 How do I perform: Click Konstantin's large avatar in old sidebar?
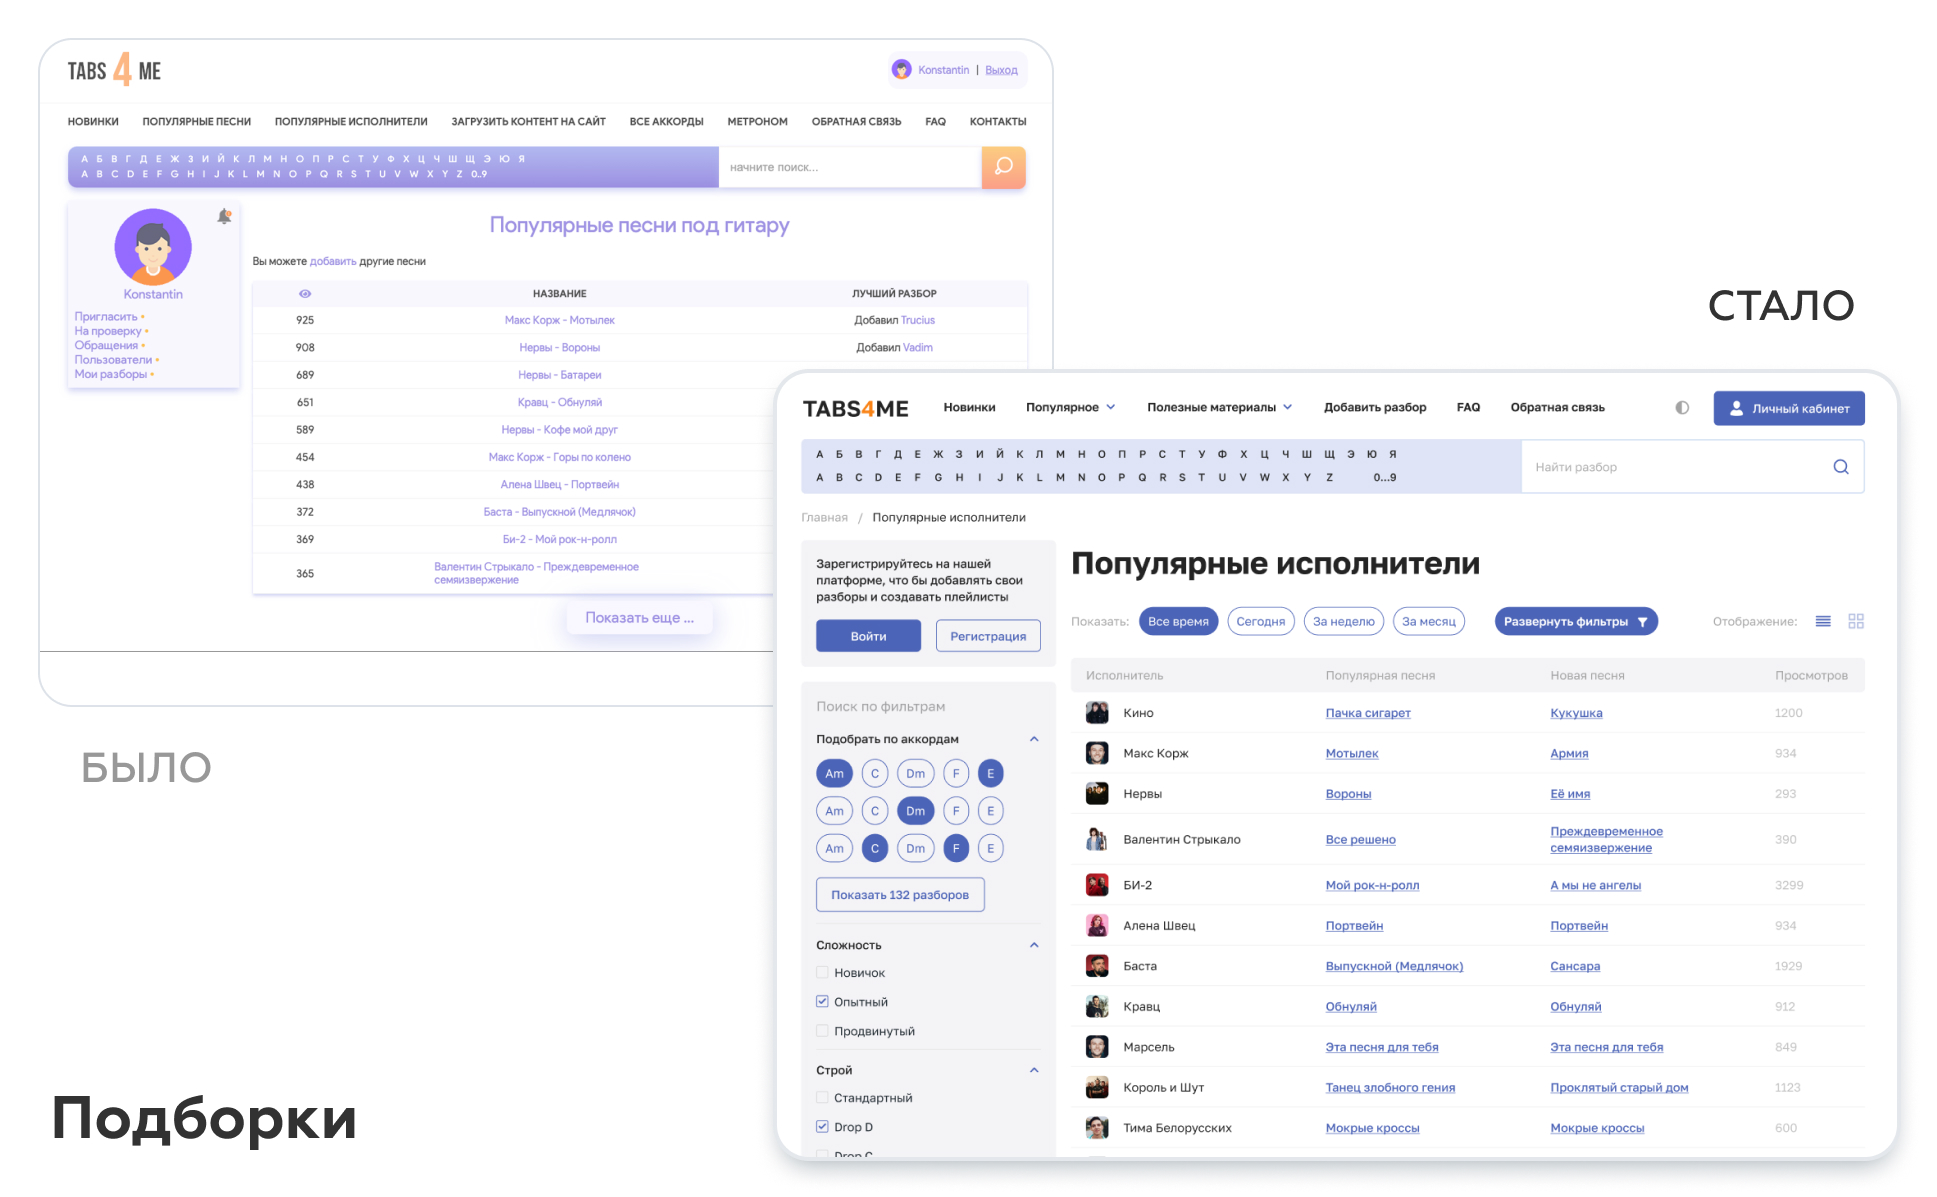pyautogui.click(x=153, y=247)
